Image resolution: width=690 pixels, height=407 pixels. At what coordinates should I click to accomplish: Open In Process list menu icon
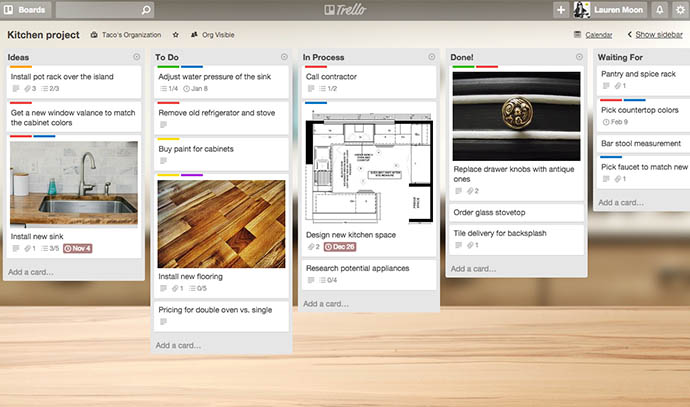click(x=432, y=57)
